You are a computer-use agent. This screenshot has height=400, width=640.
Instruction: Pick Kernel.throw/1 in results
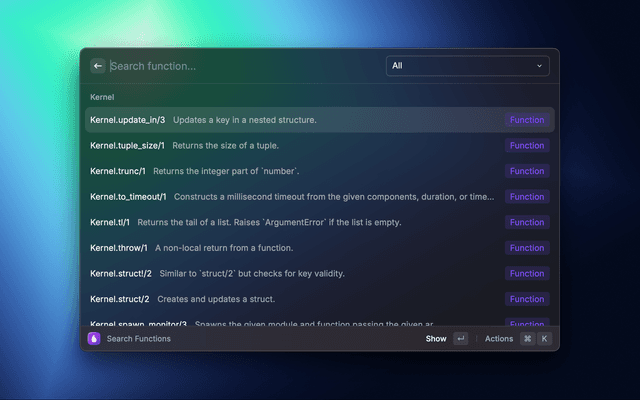click(x=290, y=248)
